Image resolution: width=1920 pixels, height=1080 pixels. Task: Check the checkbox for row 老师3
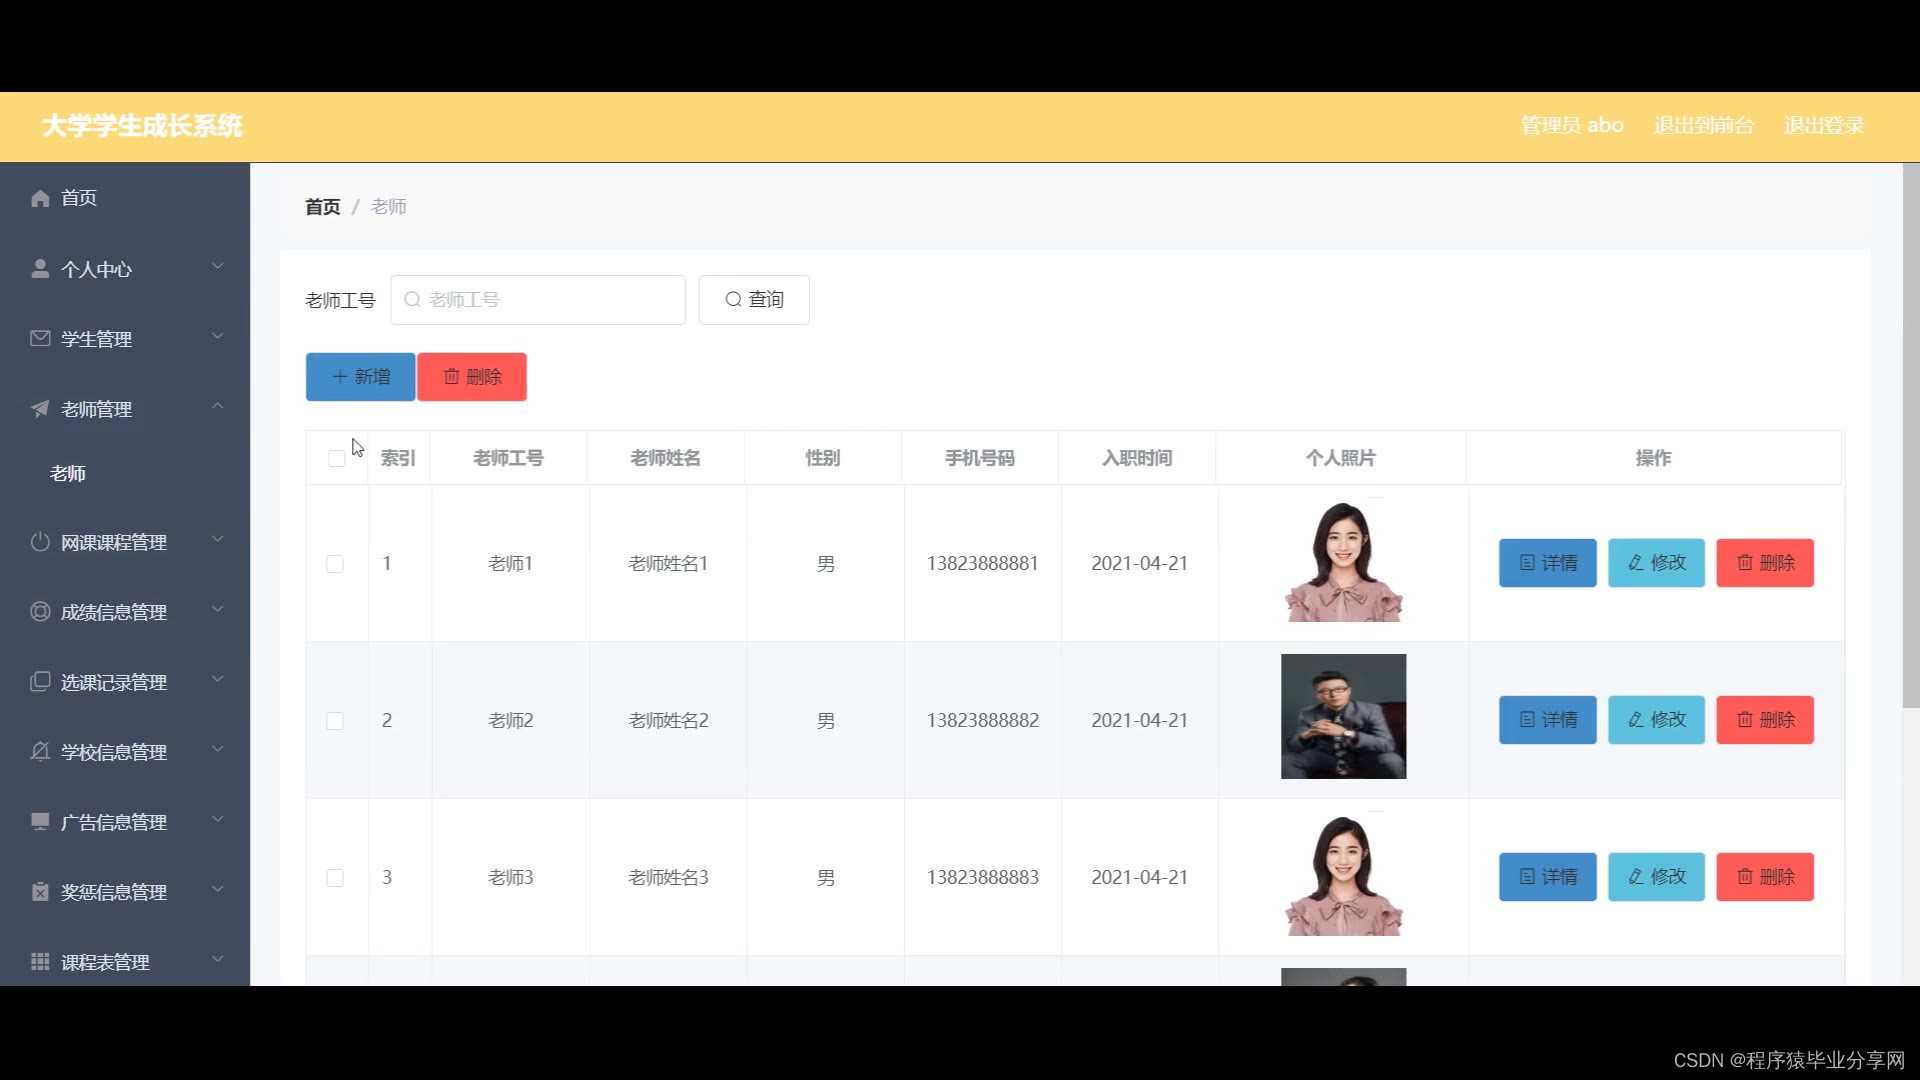point(335,878)
